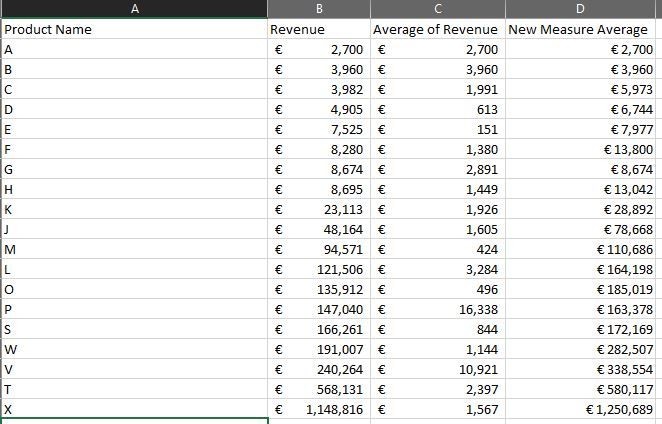Select the product name cell D
The height and width of the screenshot is (424, 662).
point(134,109)
